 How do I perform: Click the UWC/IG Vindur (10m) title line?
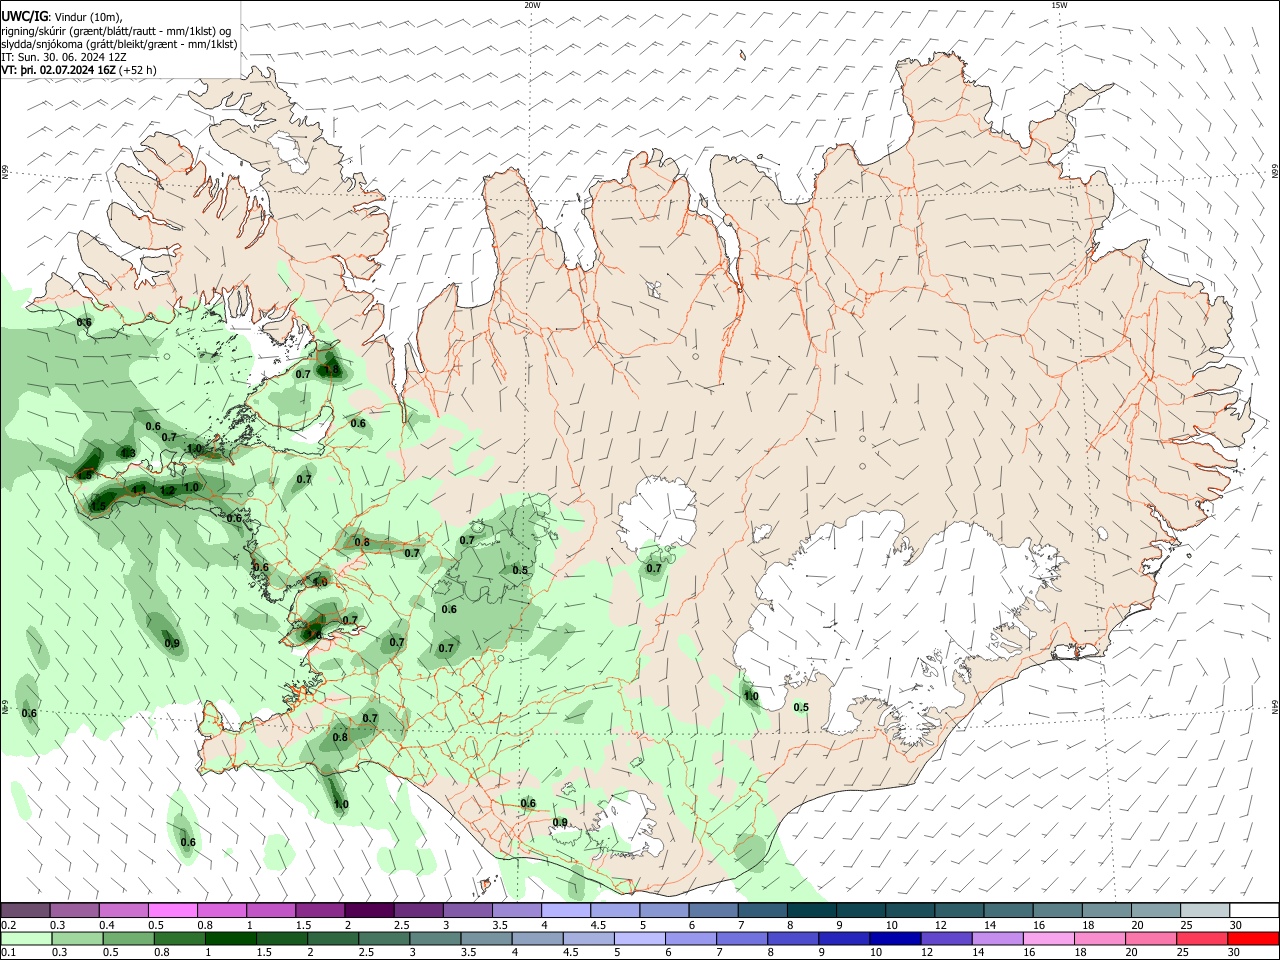coord(61,17)
